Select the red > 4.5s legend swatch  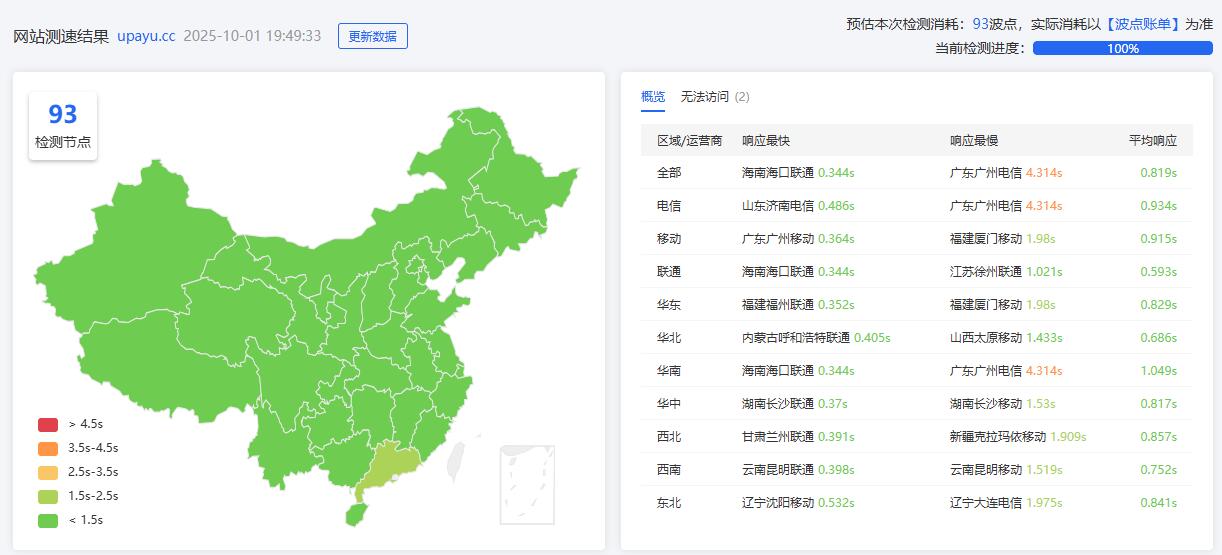point(48,424)
